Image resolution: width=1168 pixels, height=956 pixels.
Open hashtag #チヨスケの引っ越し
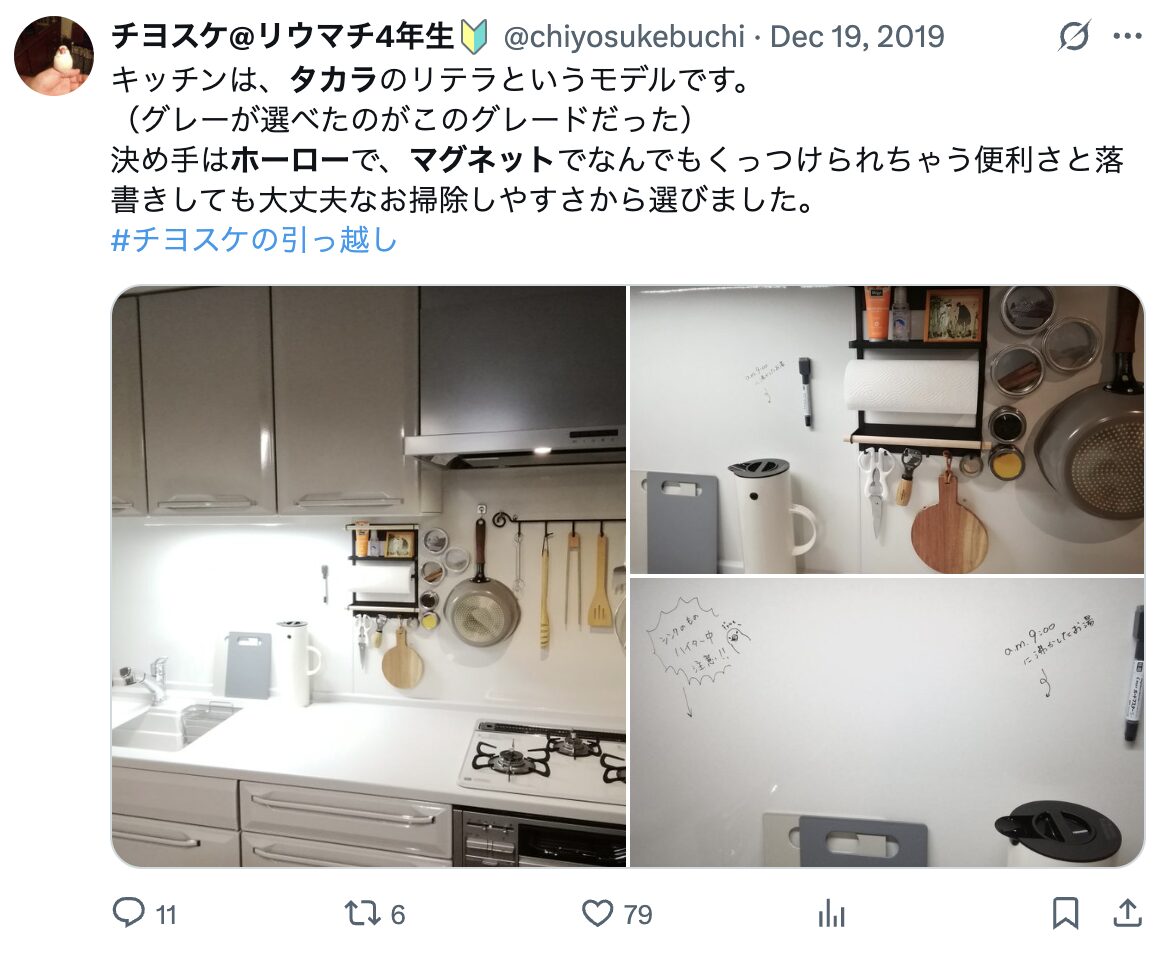(254, 239)
